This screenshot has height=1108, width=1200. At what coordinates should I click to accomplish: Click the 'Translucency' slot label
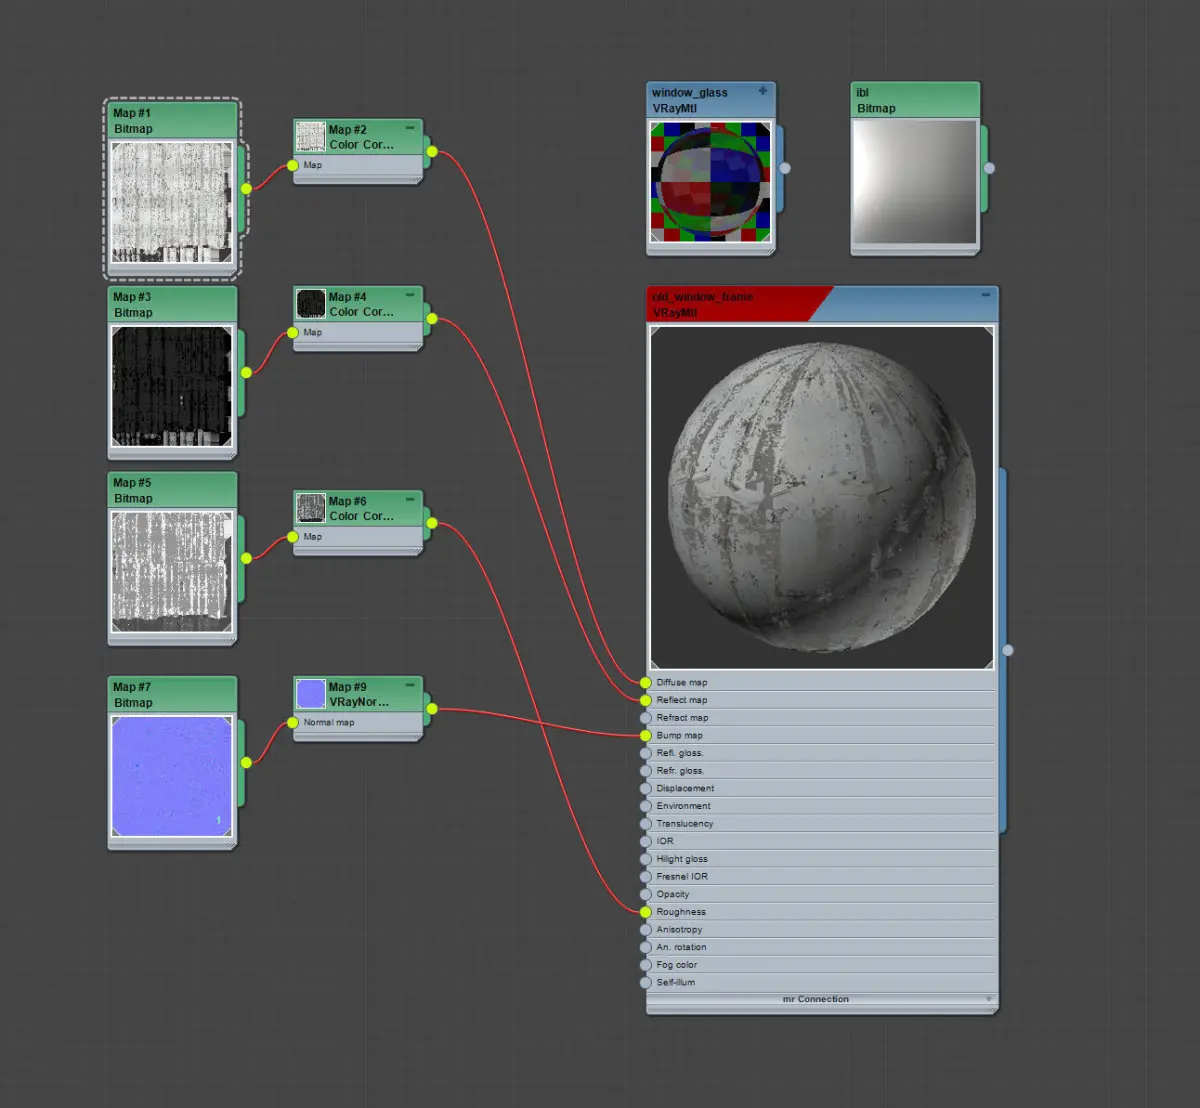[x=685, y=824]
